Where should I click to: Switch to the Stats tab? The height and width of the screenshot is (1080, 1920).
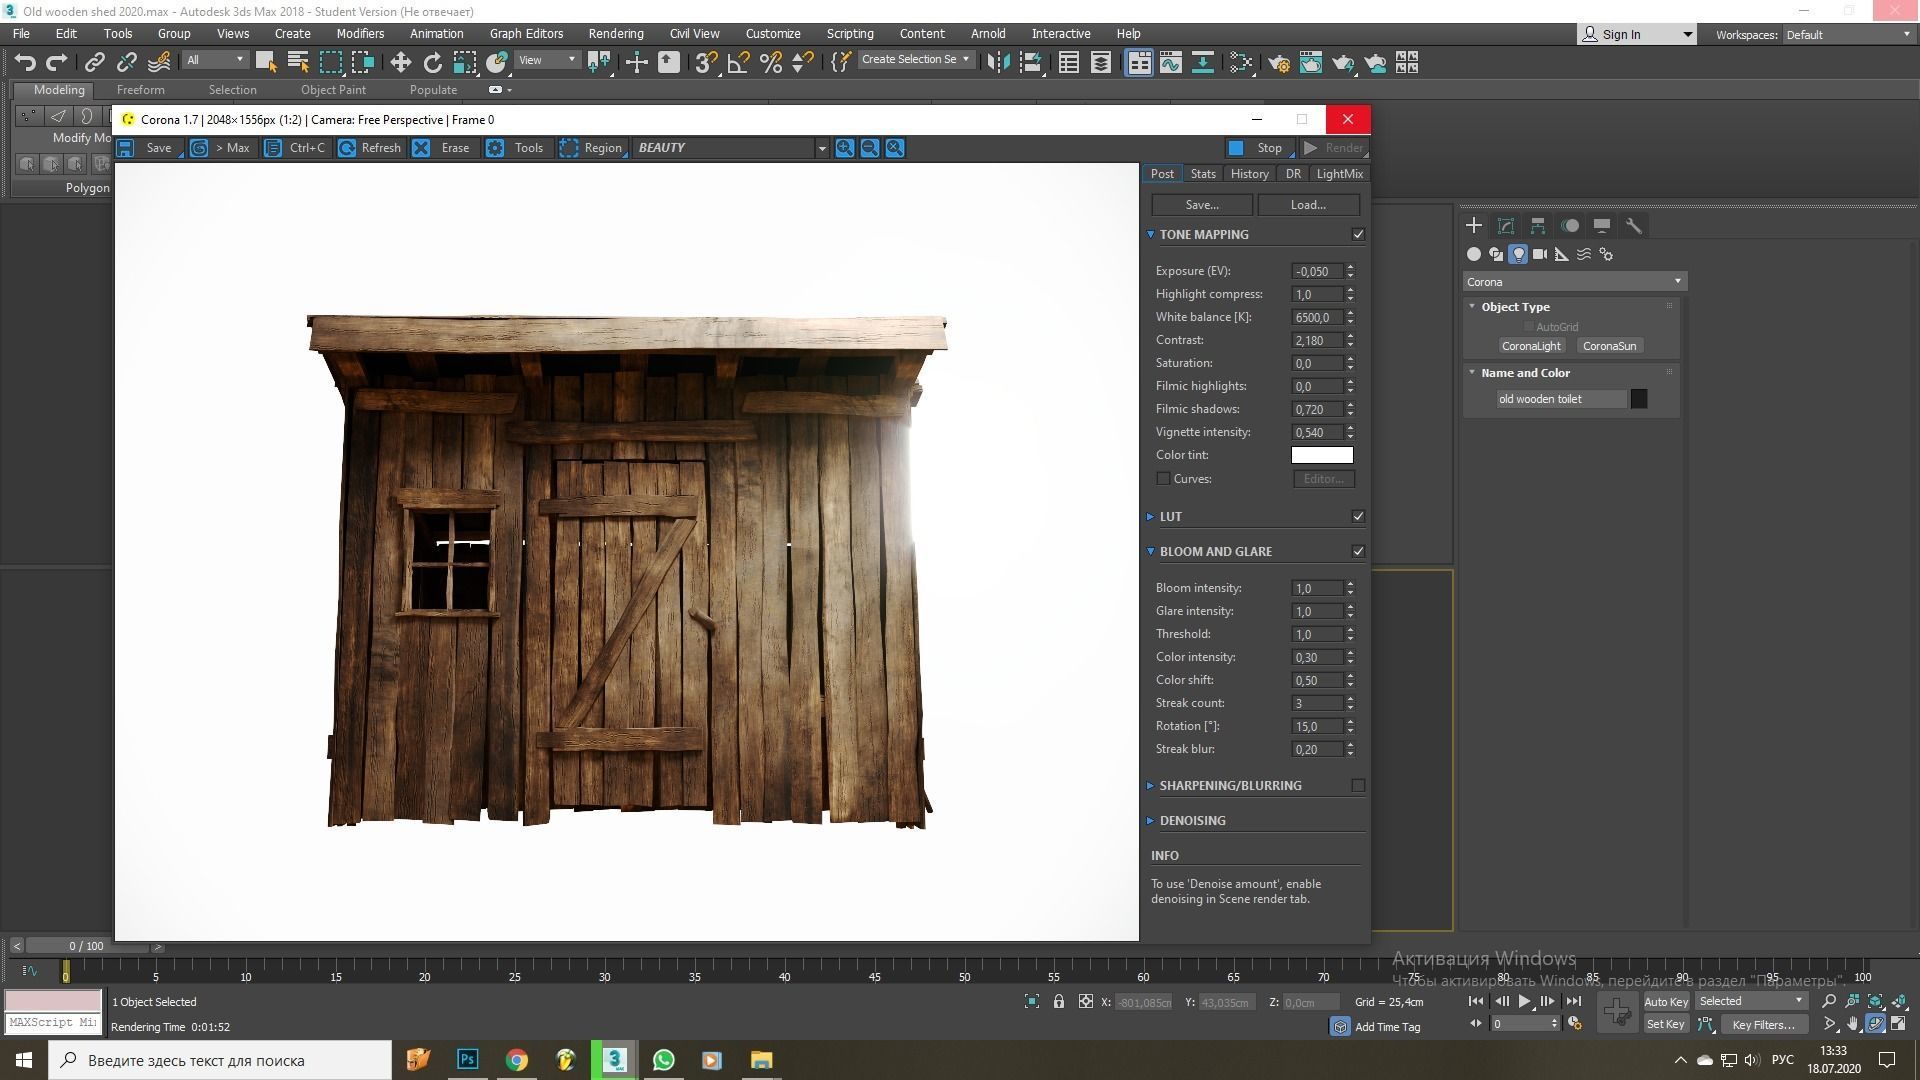[1203, 173]
